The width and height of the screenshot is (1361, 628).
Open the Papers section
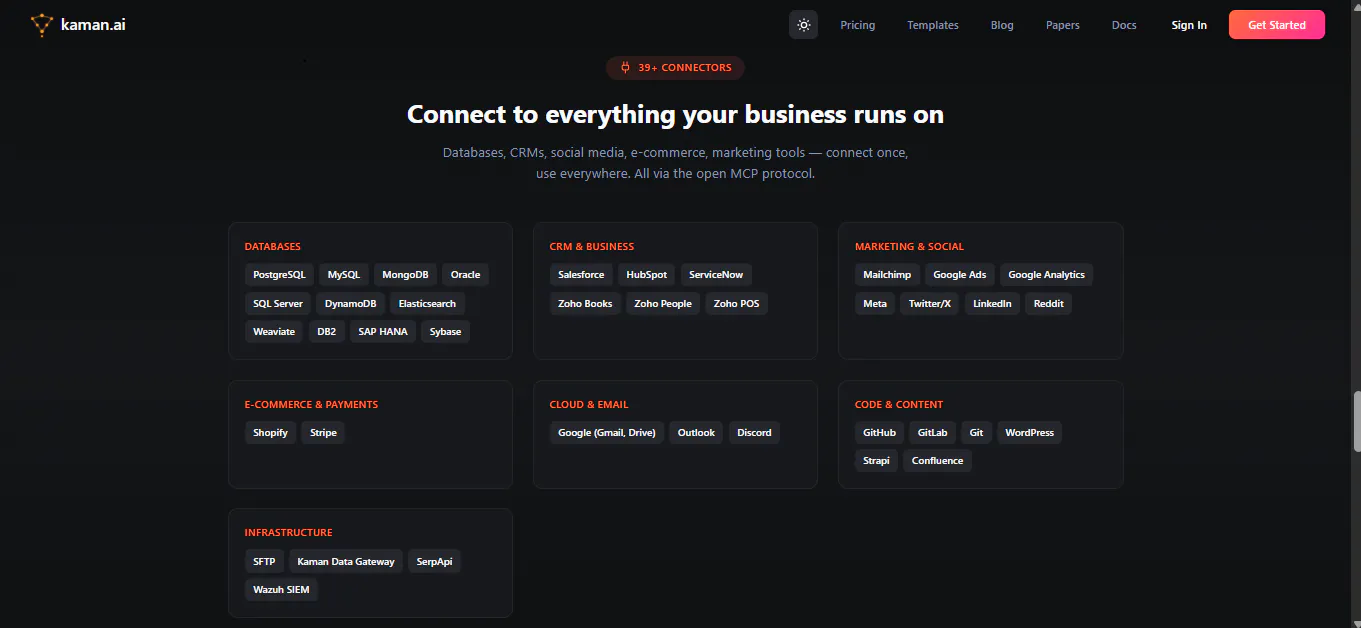1063,25
